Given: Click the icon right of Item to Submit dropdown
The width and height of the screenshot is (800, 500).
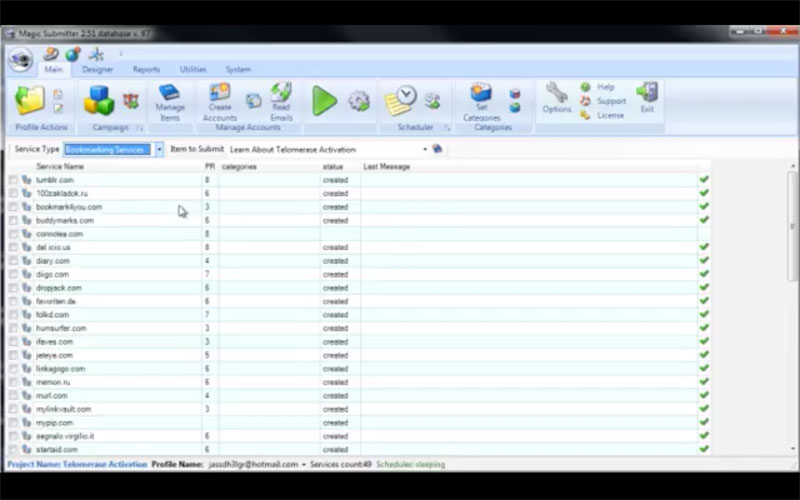Looking at the screenshot, I should pos(437,149).
